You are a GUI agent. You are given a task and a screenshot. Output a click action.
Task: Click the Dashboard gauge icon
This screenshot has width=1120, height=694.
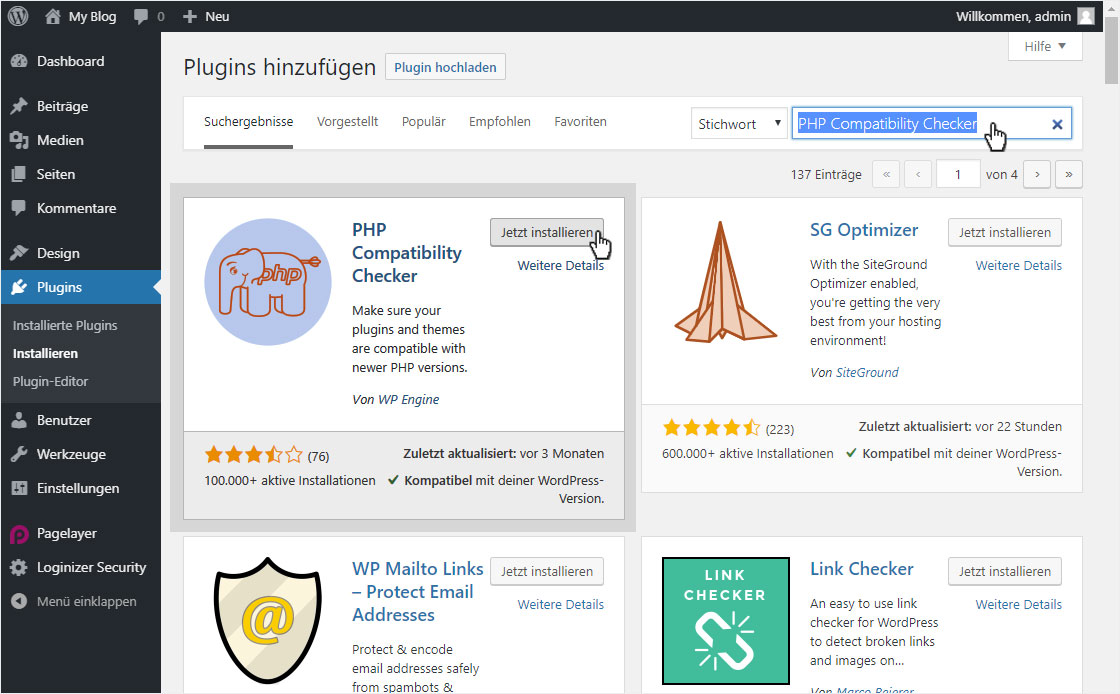point(19,61)
